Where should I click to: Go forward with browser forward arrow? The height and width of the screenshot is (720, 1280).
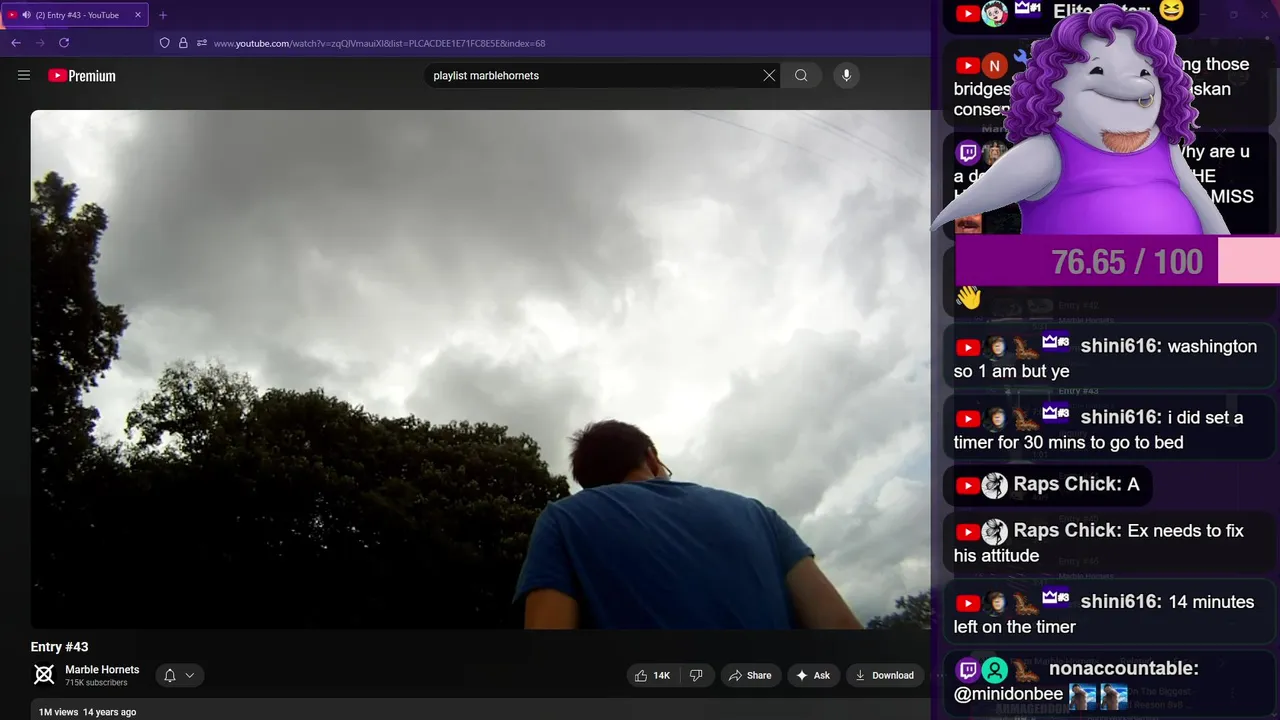coord(40,43)
